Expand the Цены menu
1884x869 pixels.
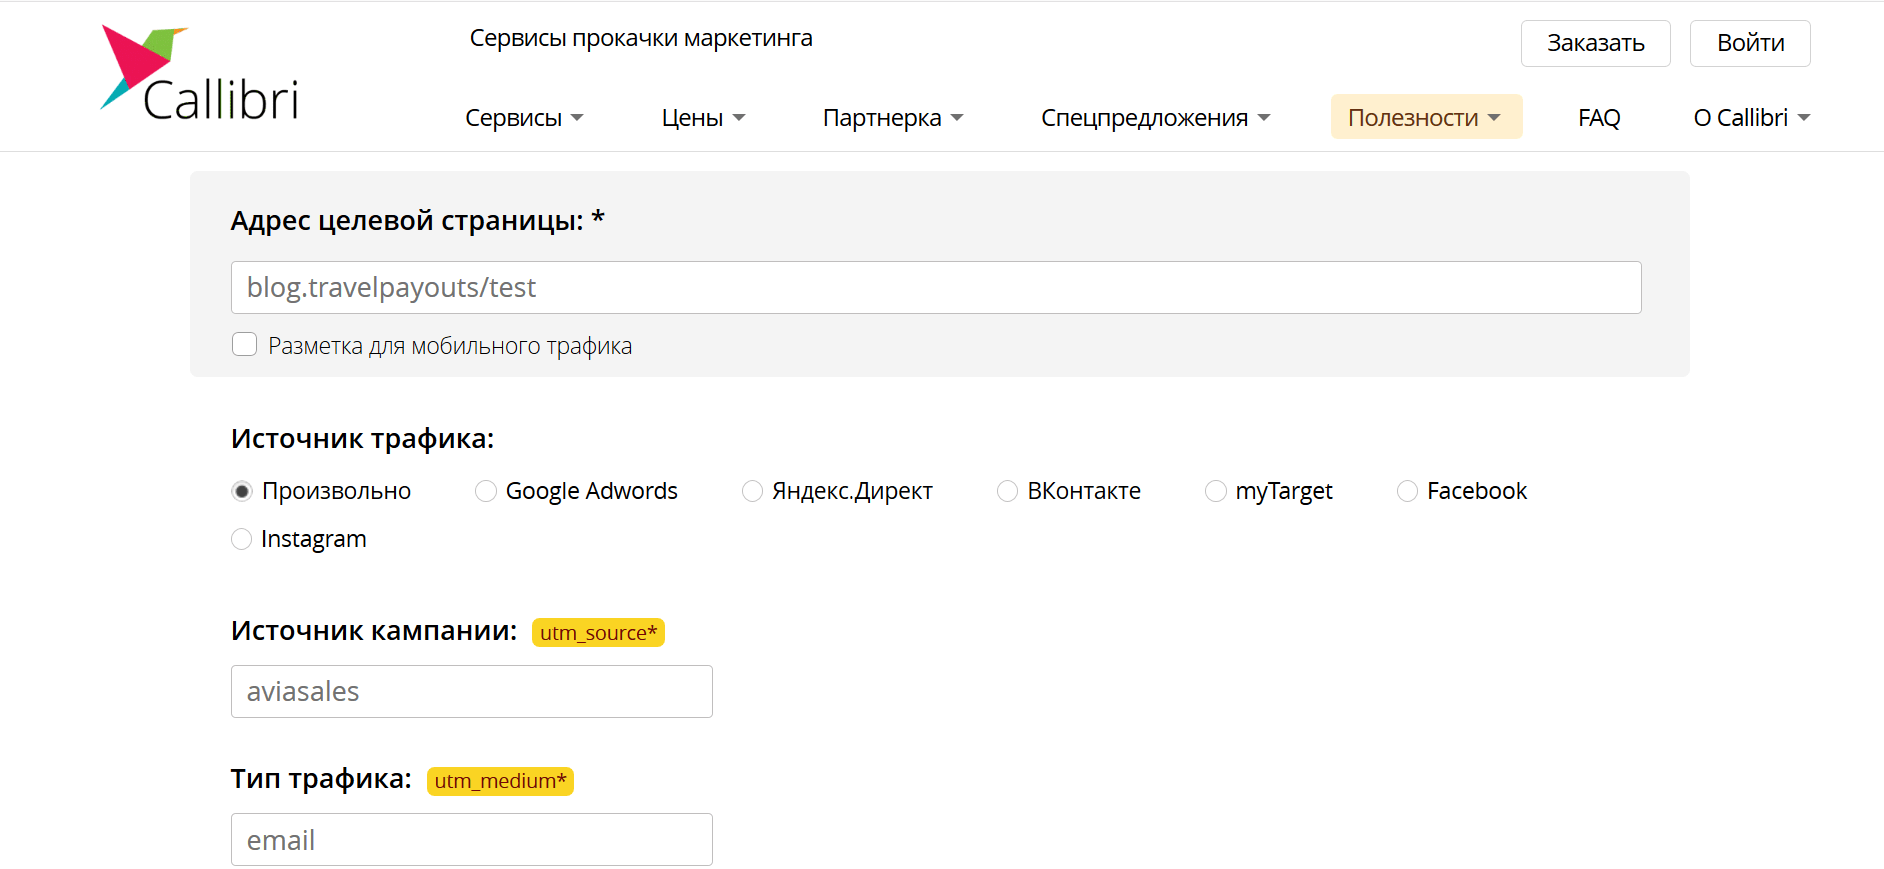[703, 118]
